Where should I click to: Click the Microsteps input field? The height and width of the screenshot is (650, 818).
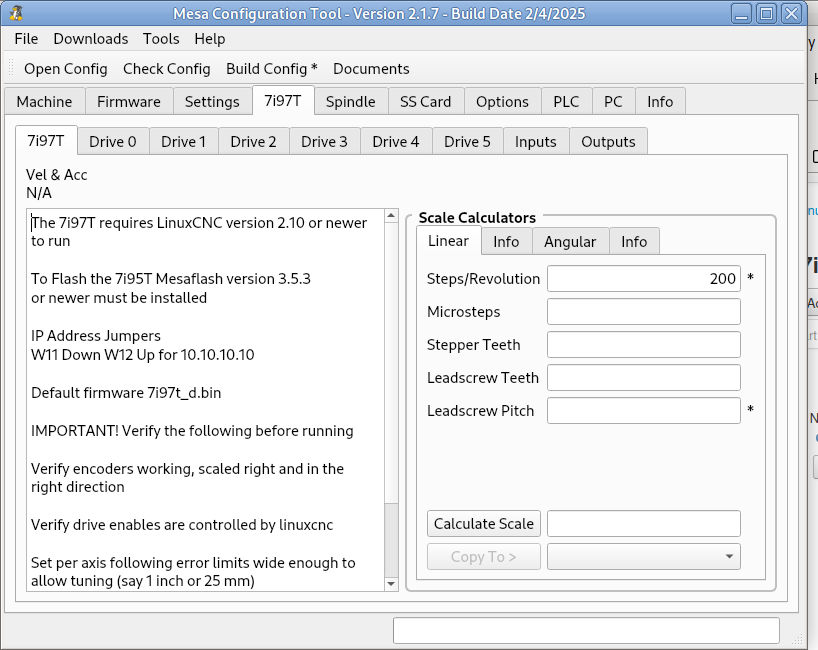pos(644,311)
